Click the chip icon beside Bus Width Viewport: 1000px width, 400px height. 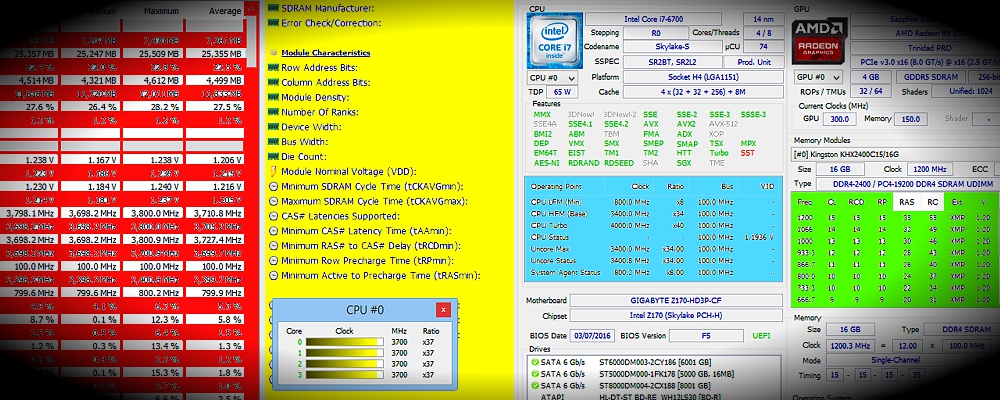click(274, 142)
